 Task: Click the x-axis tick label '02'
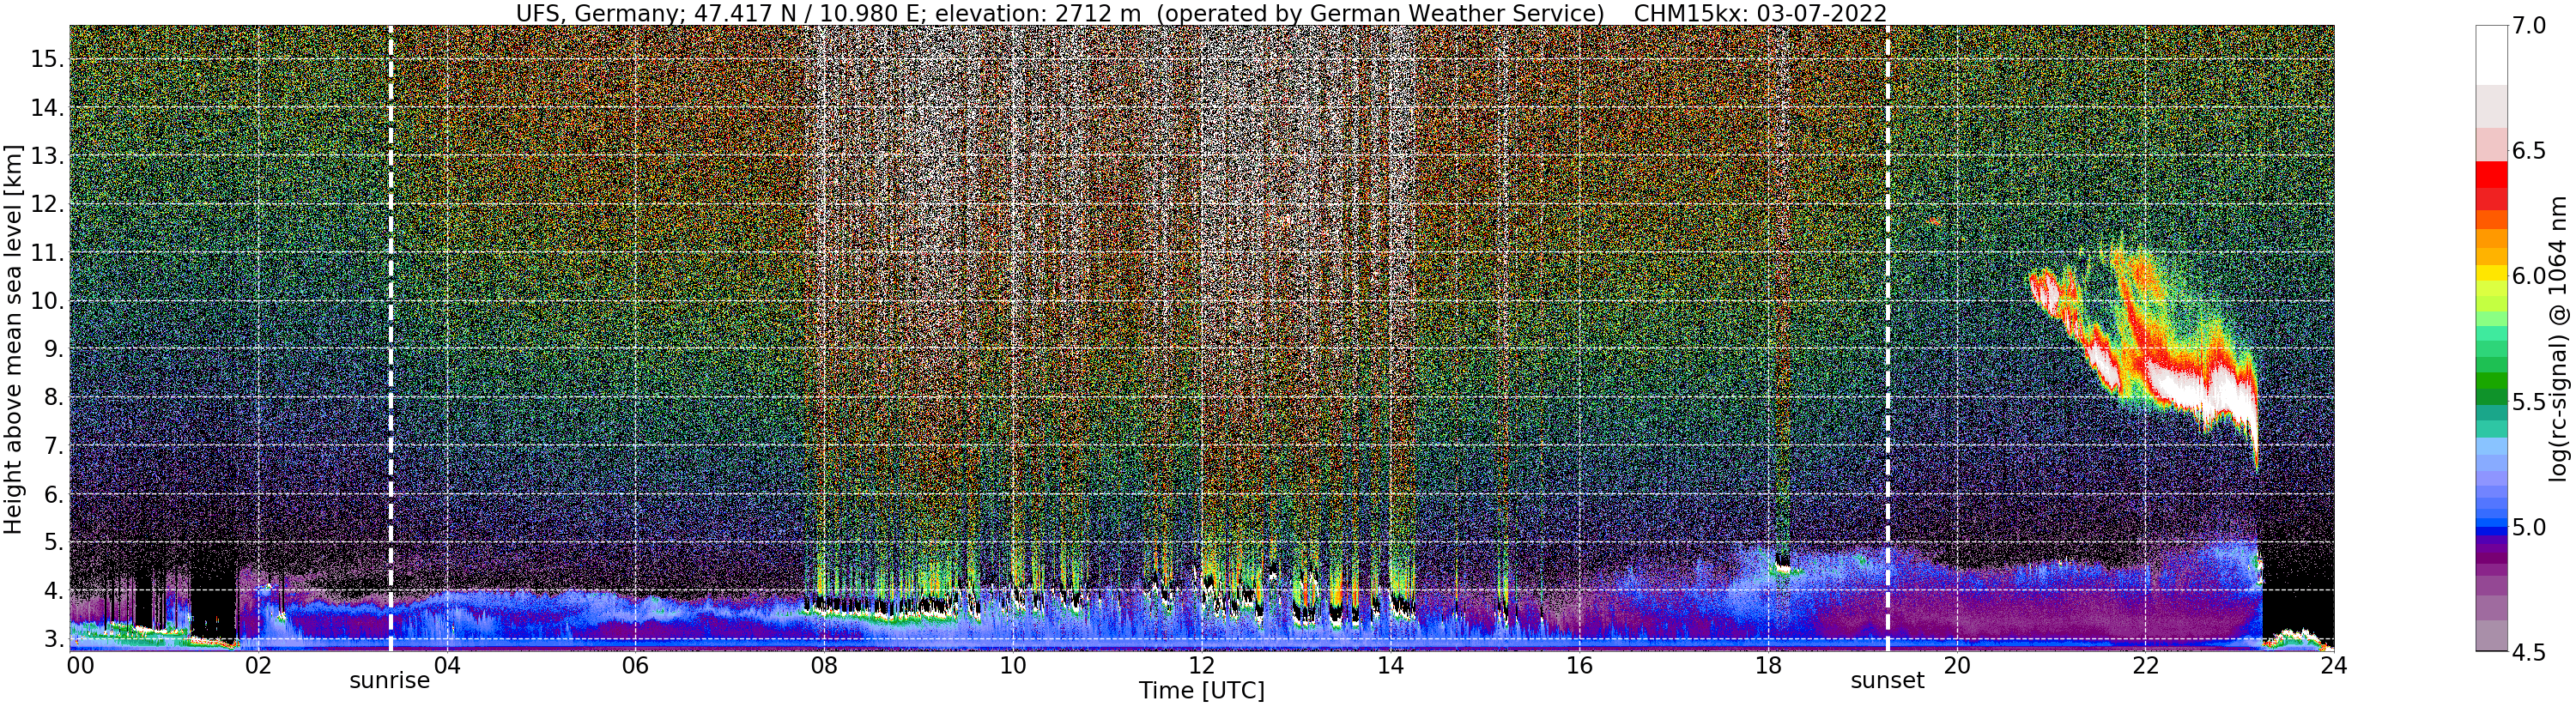coord(258,665)
